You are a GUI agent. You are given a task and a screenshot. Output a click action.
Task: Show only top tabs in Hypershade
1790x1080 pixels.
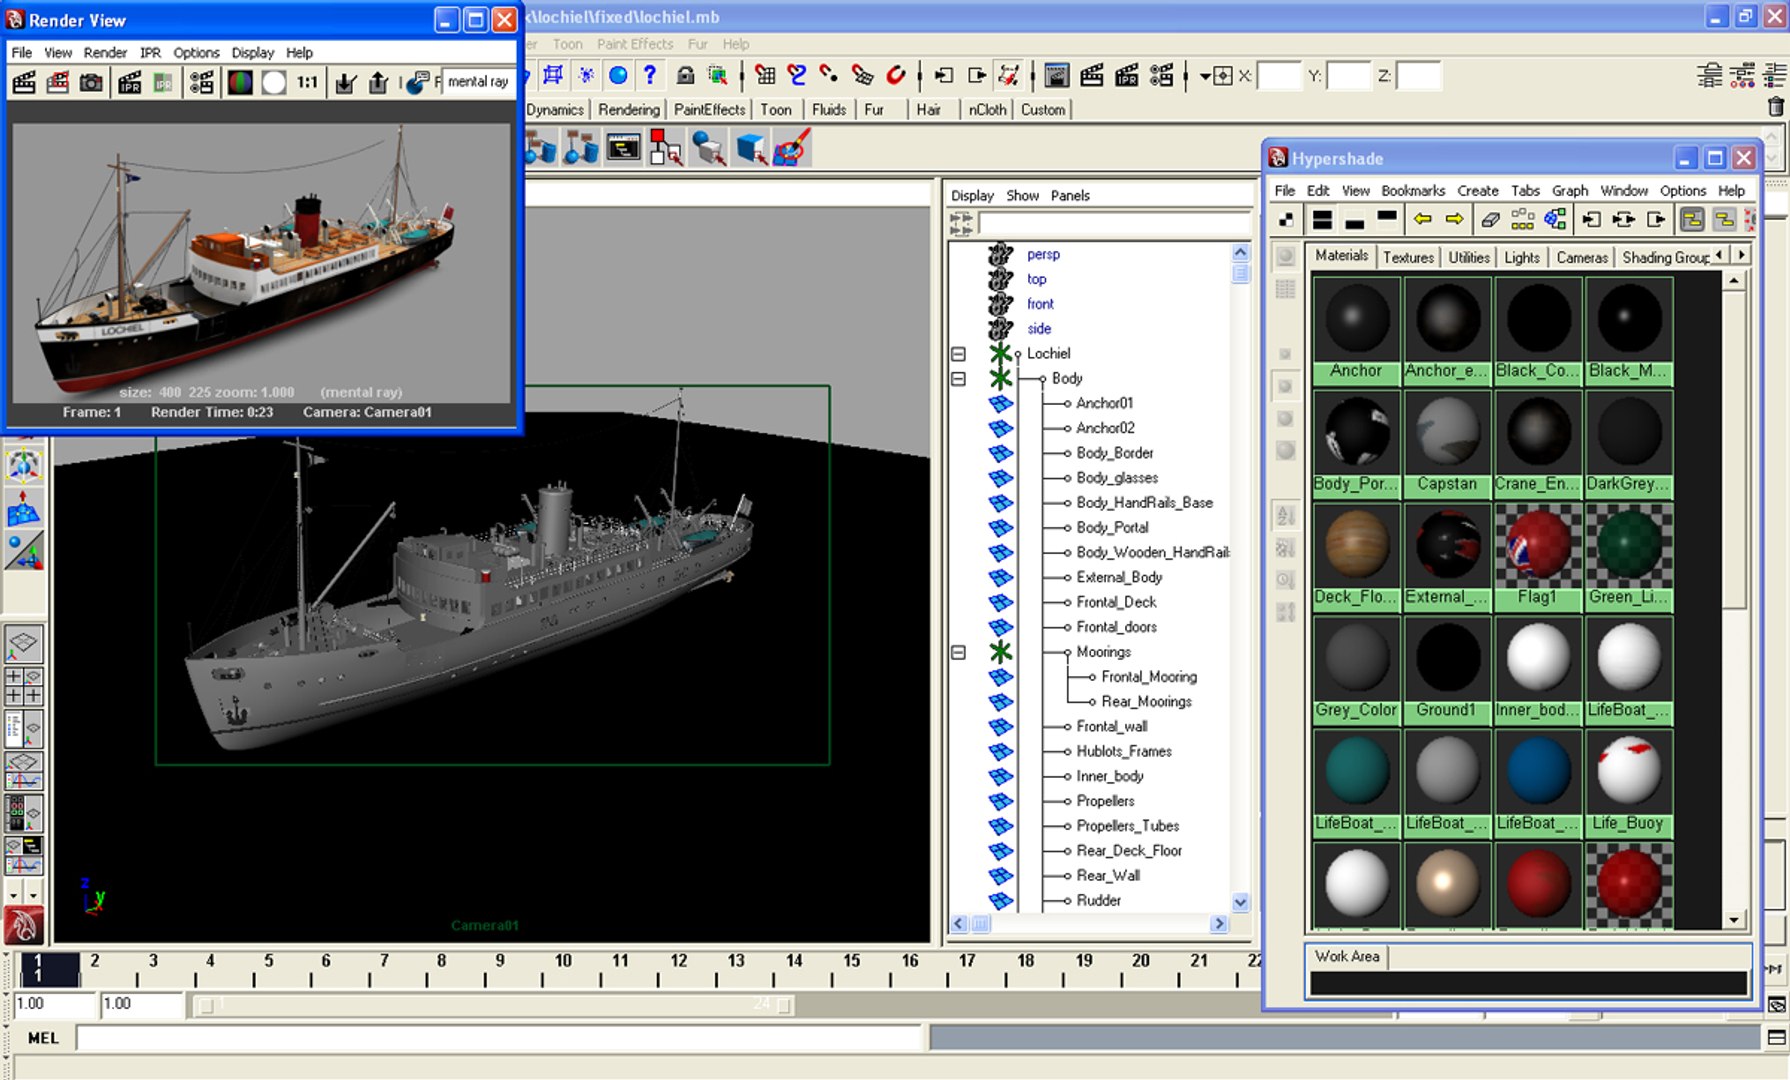1387,219
